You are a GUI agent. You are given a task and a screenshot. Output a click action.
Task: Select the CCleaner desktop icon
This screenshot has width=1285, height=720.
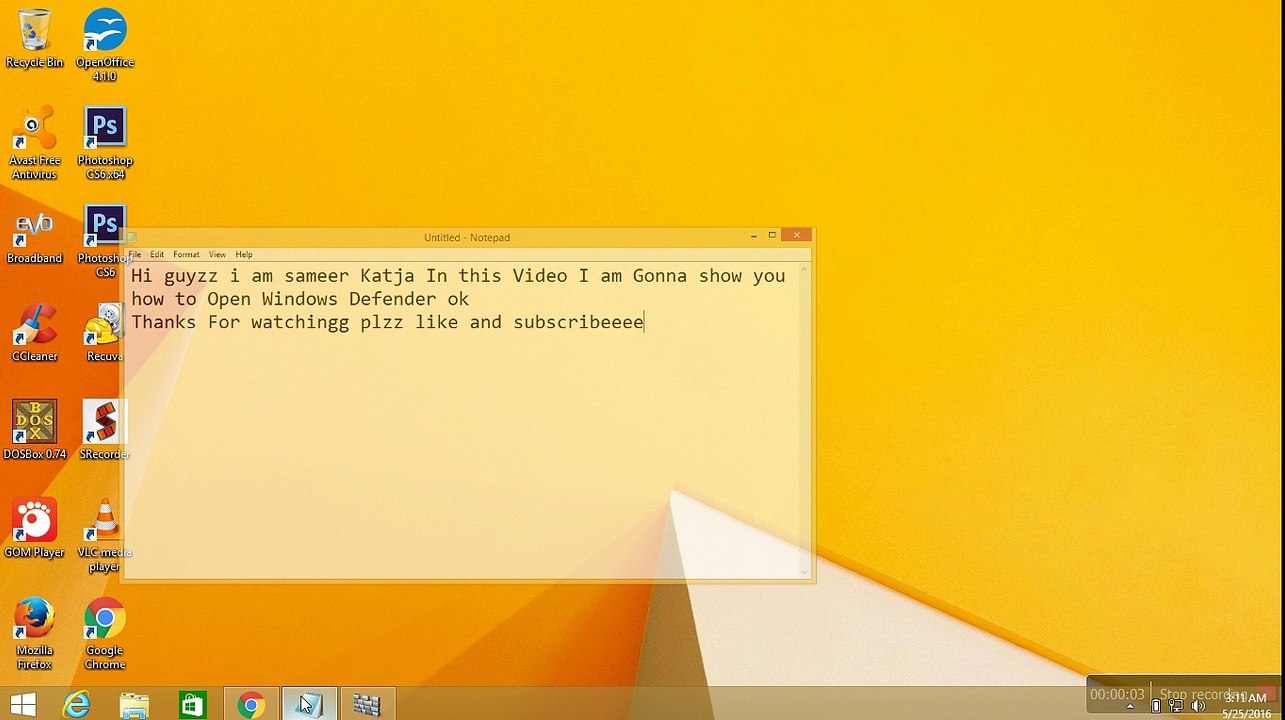tap(34, 334)
